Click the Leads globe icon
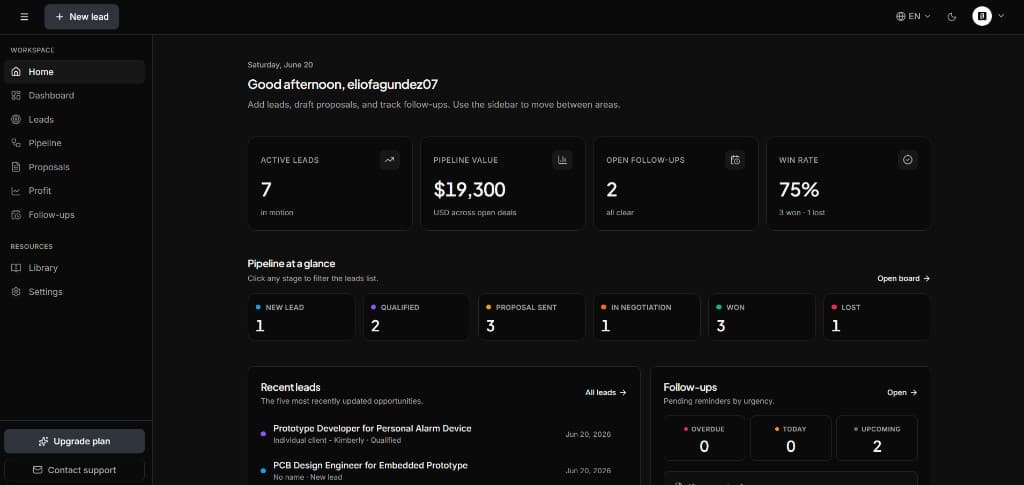Image resolution: width=1024 pixels, height=485 pixels. pos(16,119)
